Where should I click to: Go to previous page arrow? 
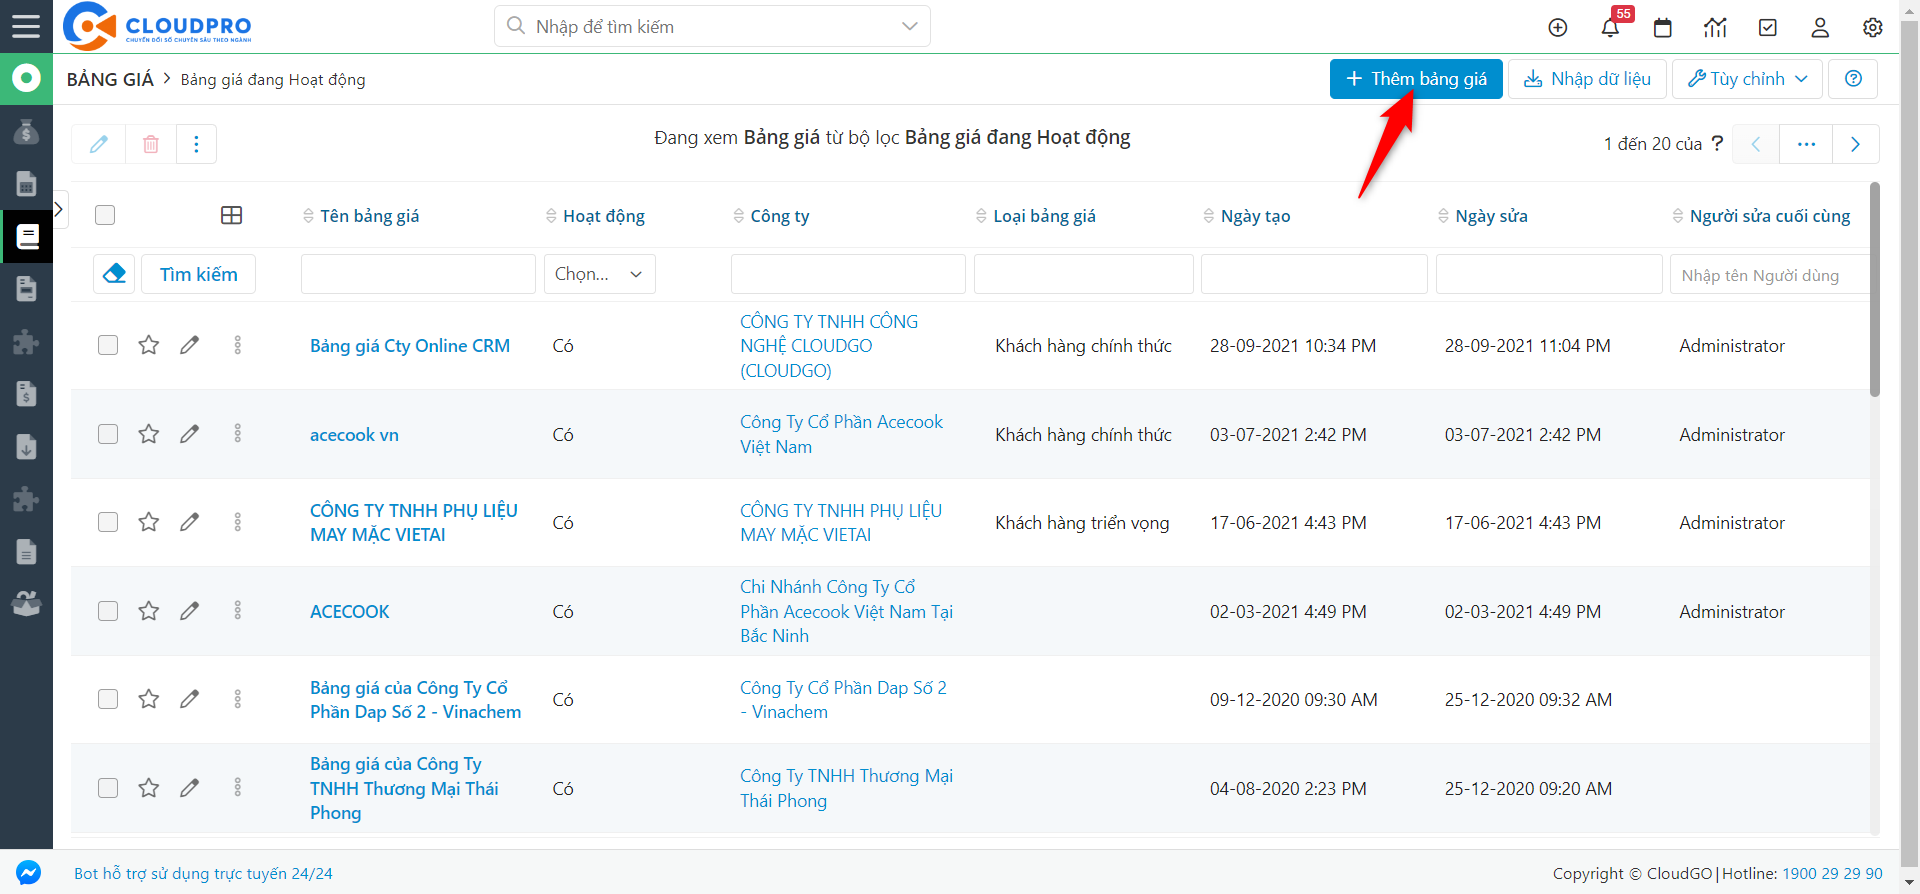point(1756,144)
